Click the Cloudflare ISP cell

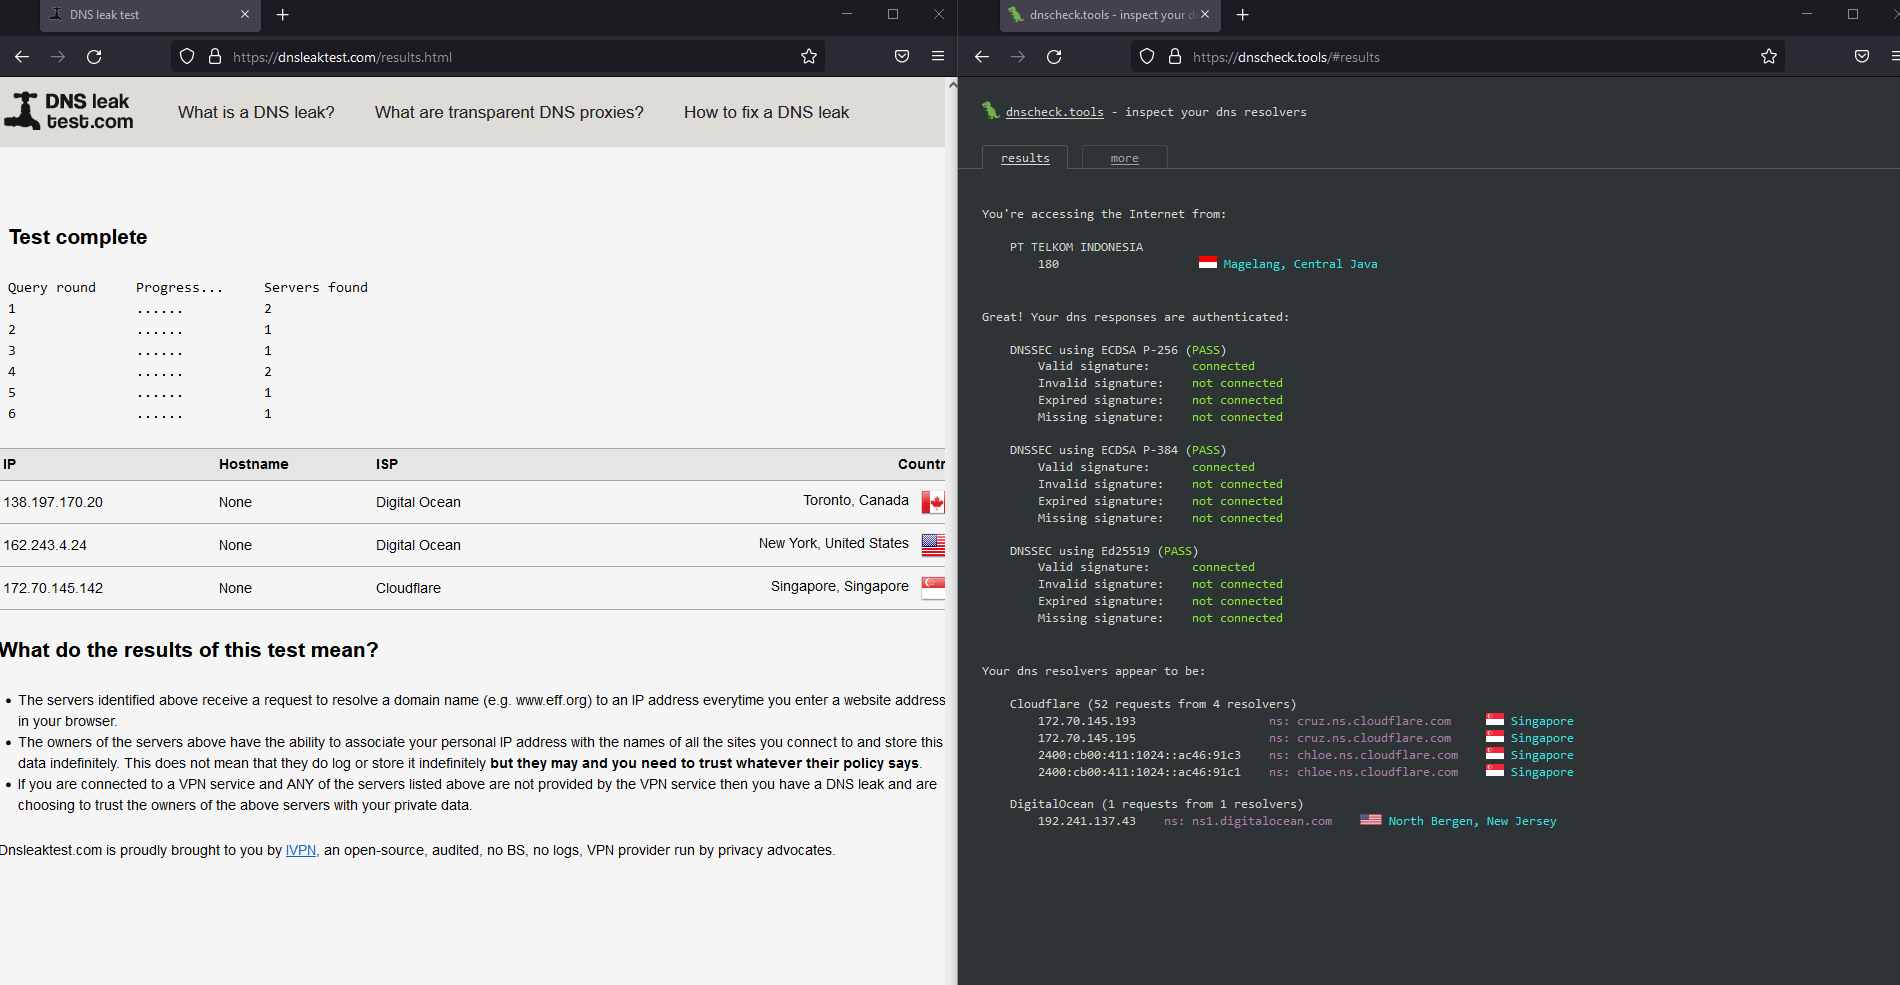[x=408, y=588]
